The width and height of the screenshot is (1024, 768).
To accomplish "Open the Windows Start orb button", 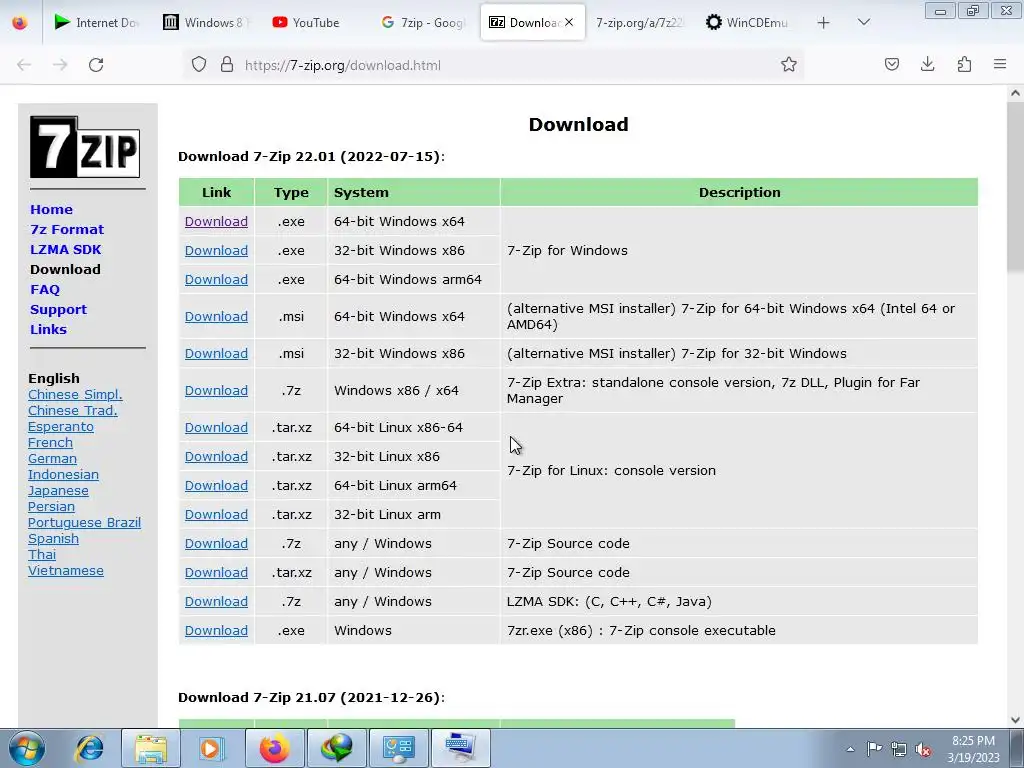I will tap(25, 748).
